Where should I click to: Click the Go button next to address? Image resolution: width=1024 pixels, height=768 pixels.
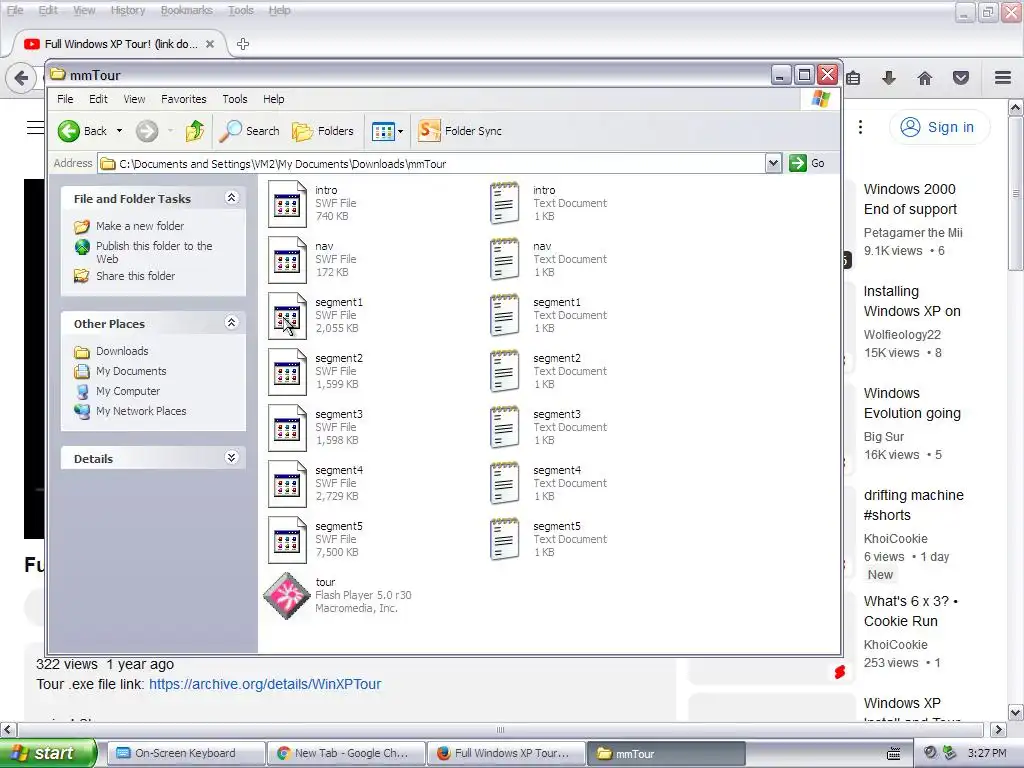coord(807,163)
